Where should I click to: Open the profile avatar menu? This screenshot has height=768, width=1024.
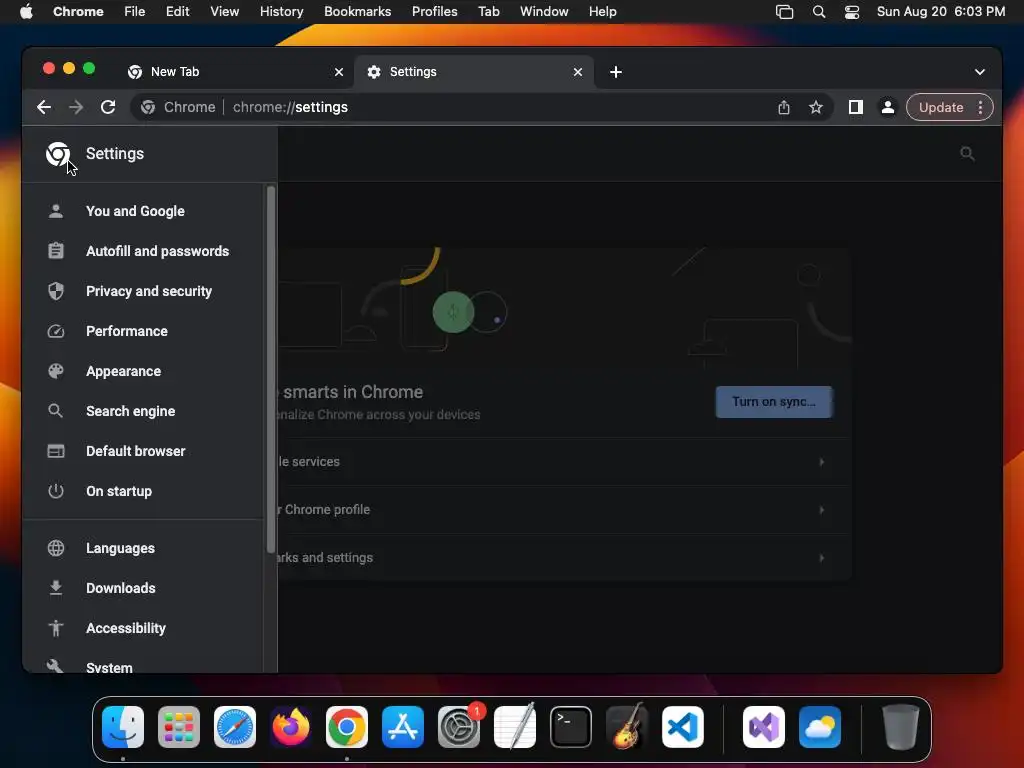[x=888, y=107]
